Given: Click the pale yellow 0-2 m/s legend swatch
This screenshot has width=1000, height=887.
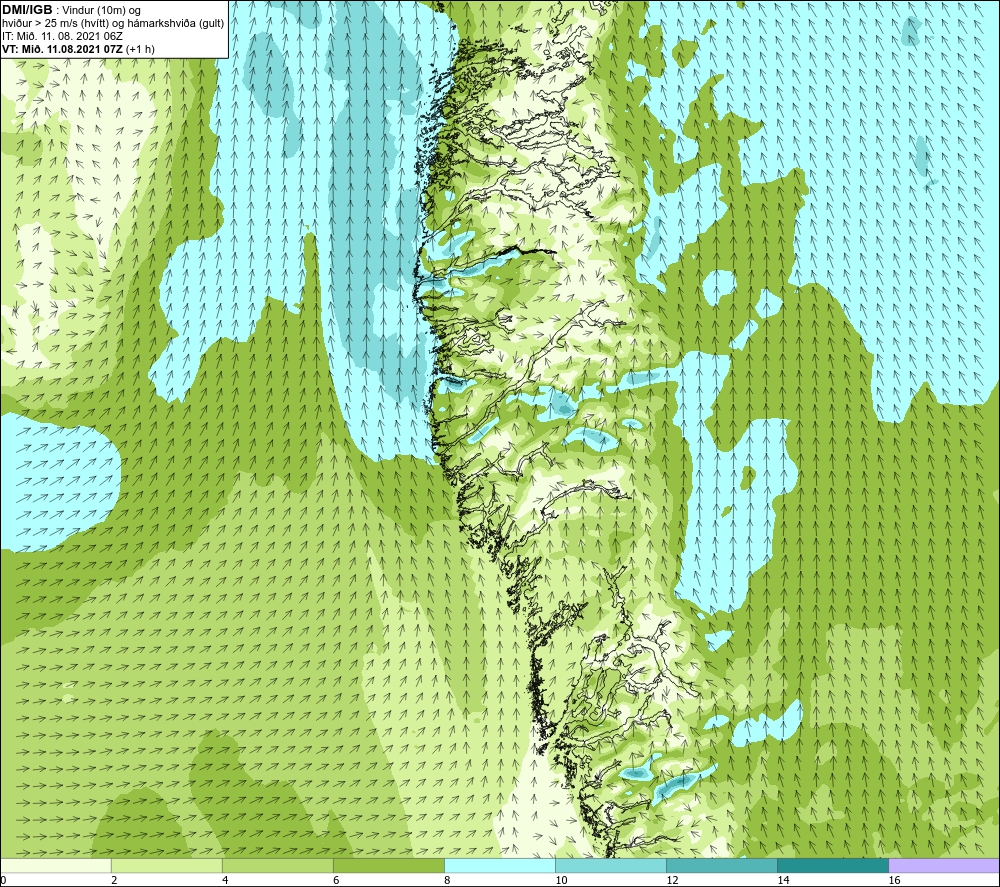Looking at the screenshot, I should [x=56, y=865].
